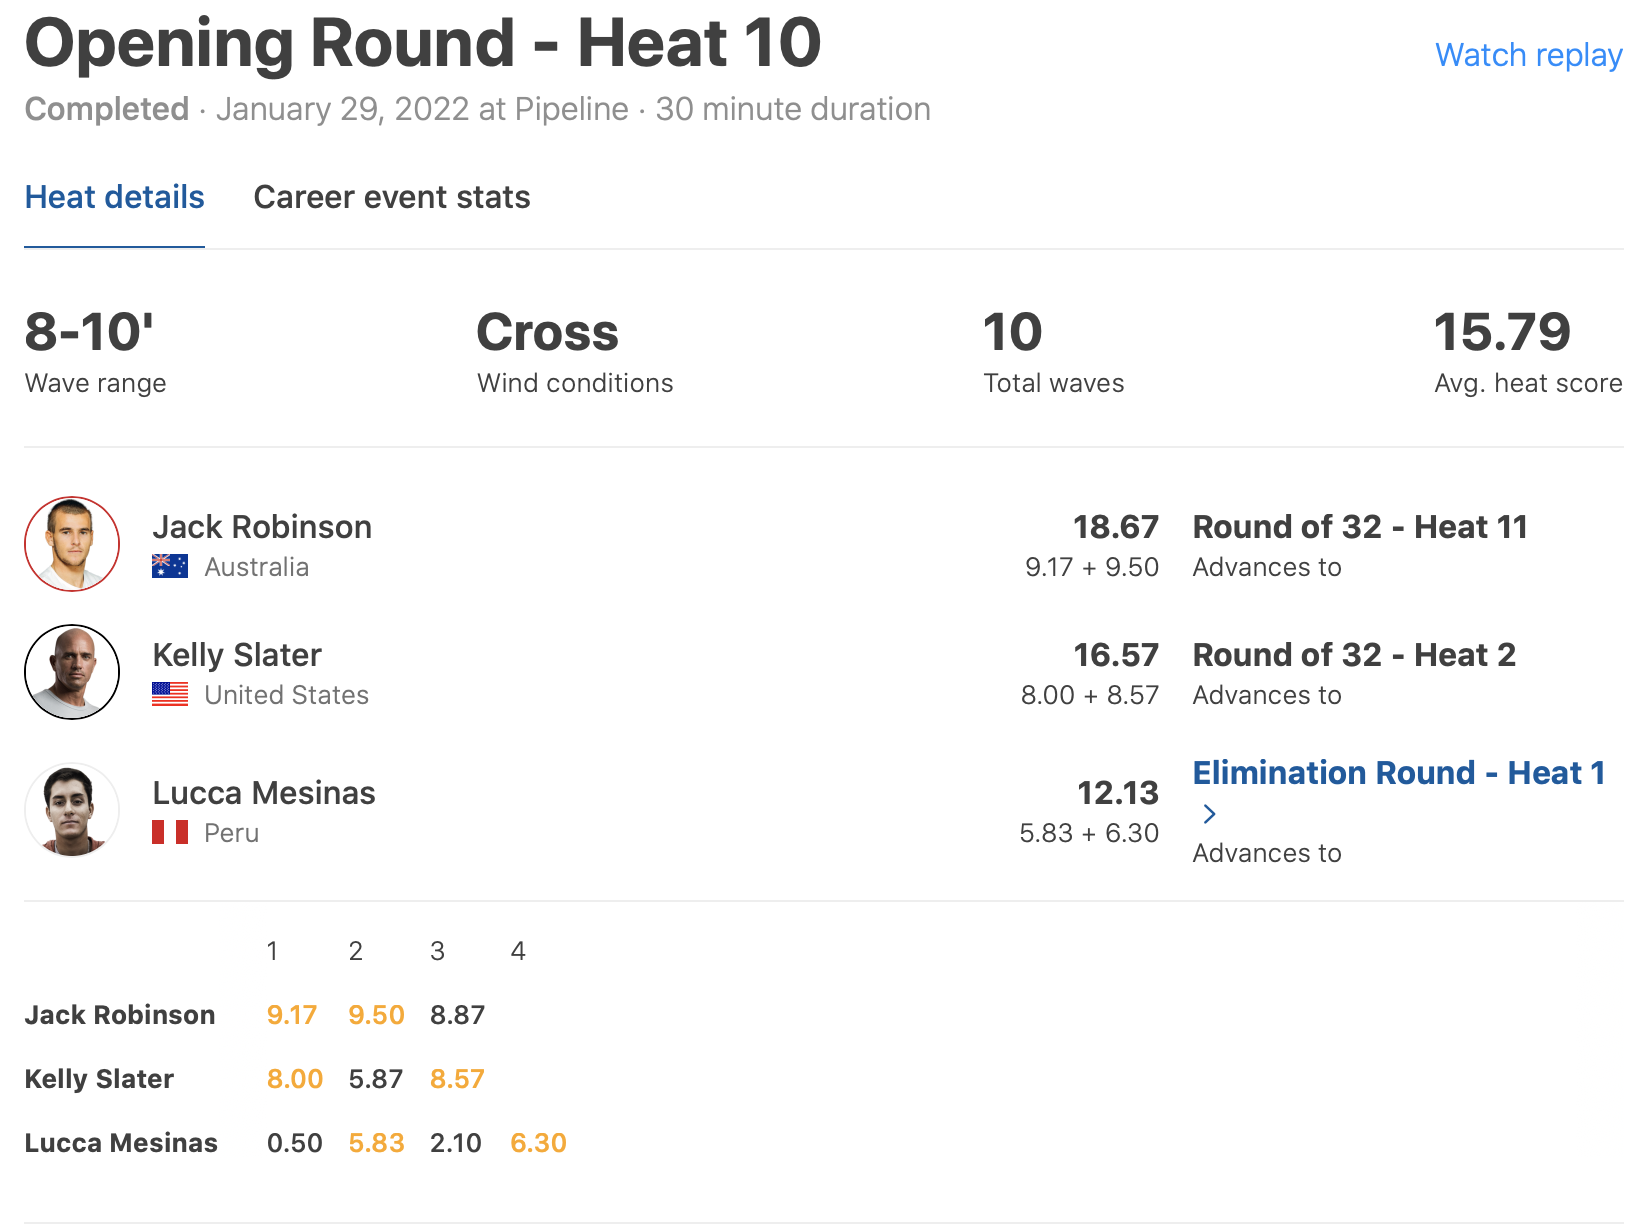Click Round of 32 - Heat 11
The image size is (1646, 1232).
pos(1360,527)
